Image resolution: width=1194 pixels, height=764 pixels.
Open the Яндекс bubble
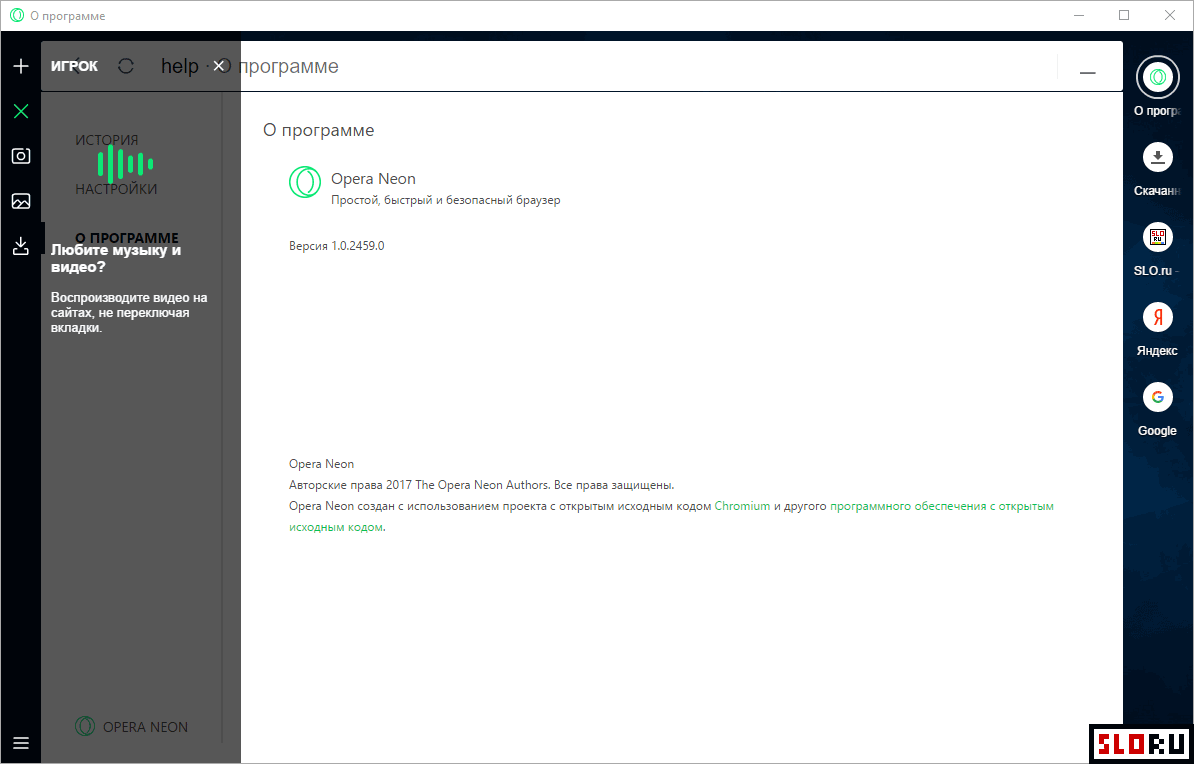pyautogui.click(x=1157, y=317)
